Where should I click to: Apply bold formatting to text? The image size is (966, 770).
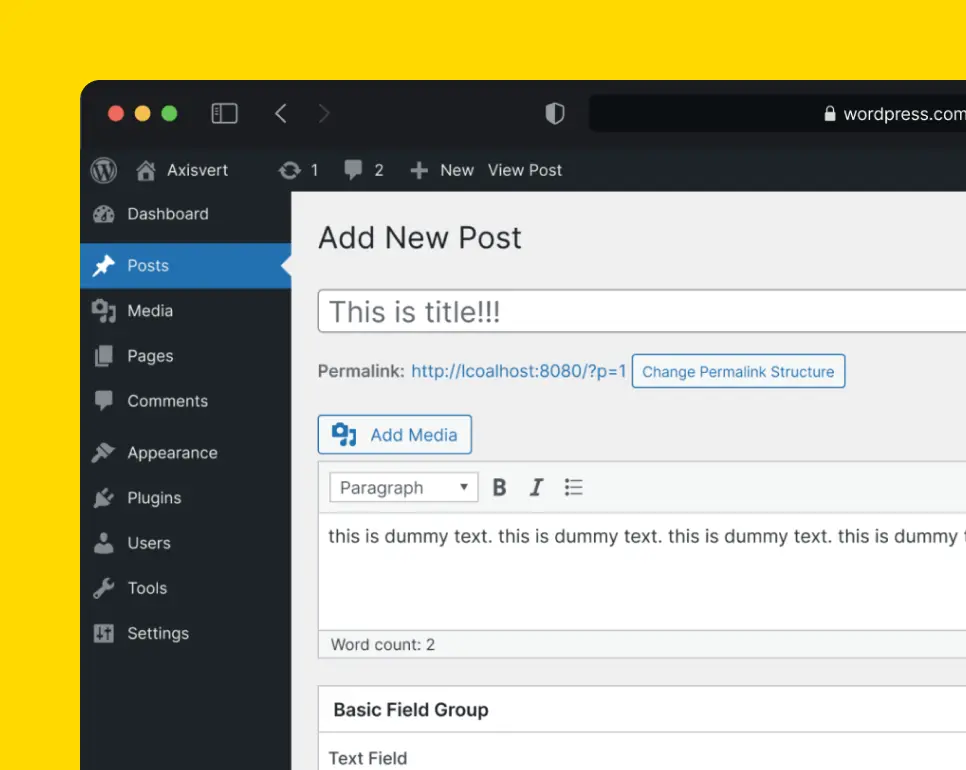[500, 488]
